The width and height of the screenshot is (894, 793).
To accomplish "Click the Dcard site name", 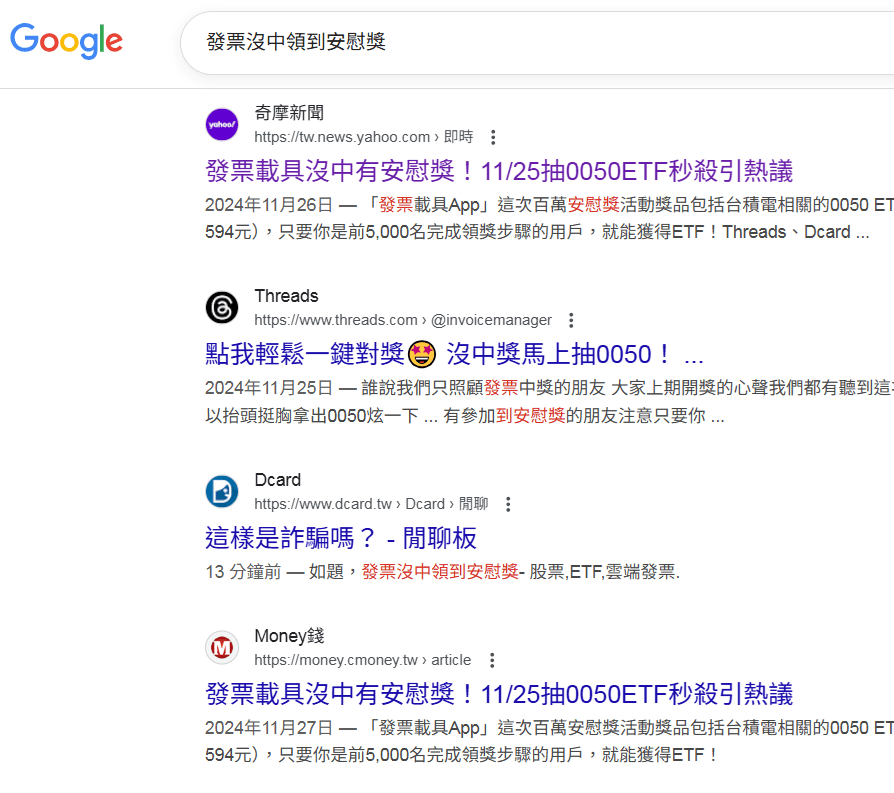I will [x=278, y=480].
